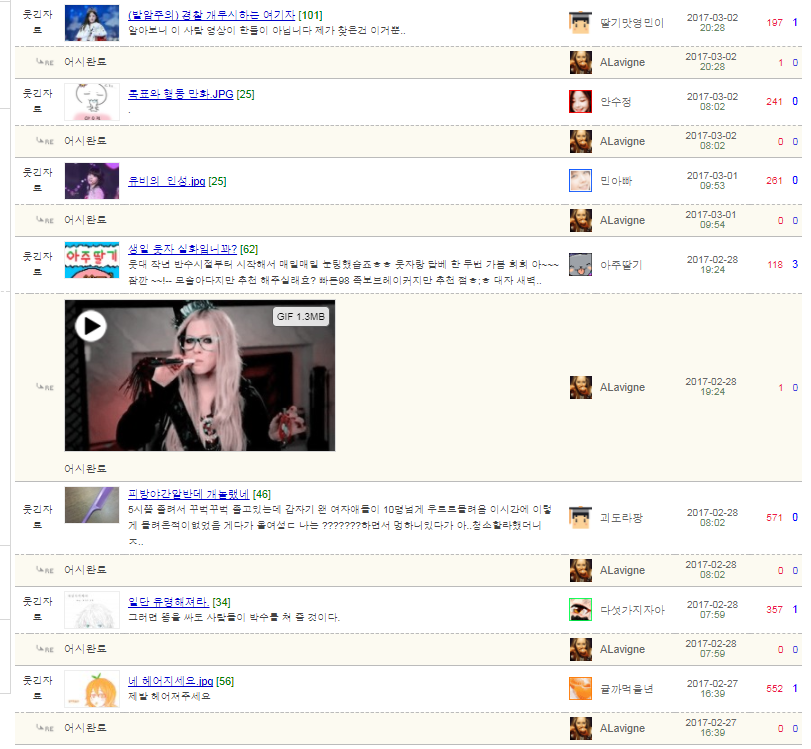The image size is (811, 749).
Task: Click the RE reply arrow under the .JPG [25] post
Action: [45, 141]
